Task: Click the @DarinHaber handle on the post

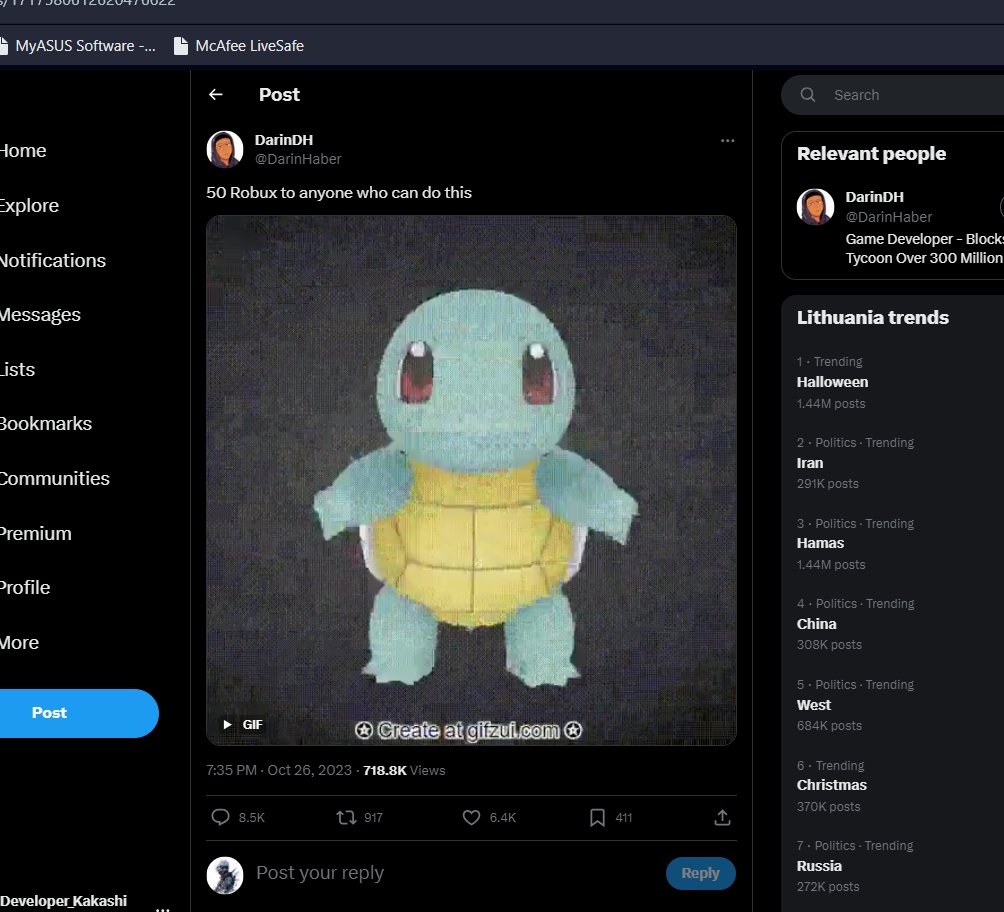Action: [x=298, y=159]
